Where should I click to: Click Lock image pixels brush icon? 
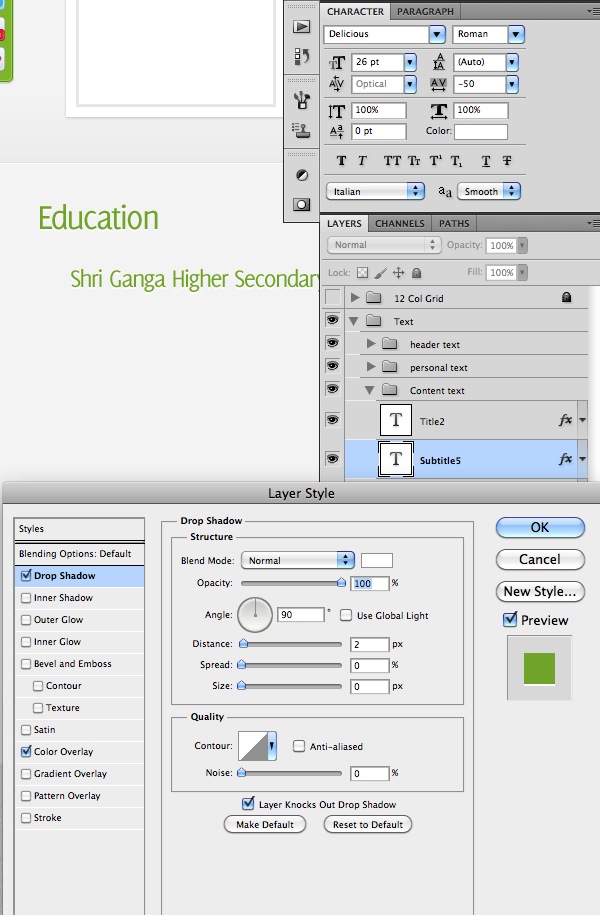(380, 273)
